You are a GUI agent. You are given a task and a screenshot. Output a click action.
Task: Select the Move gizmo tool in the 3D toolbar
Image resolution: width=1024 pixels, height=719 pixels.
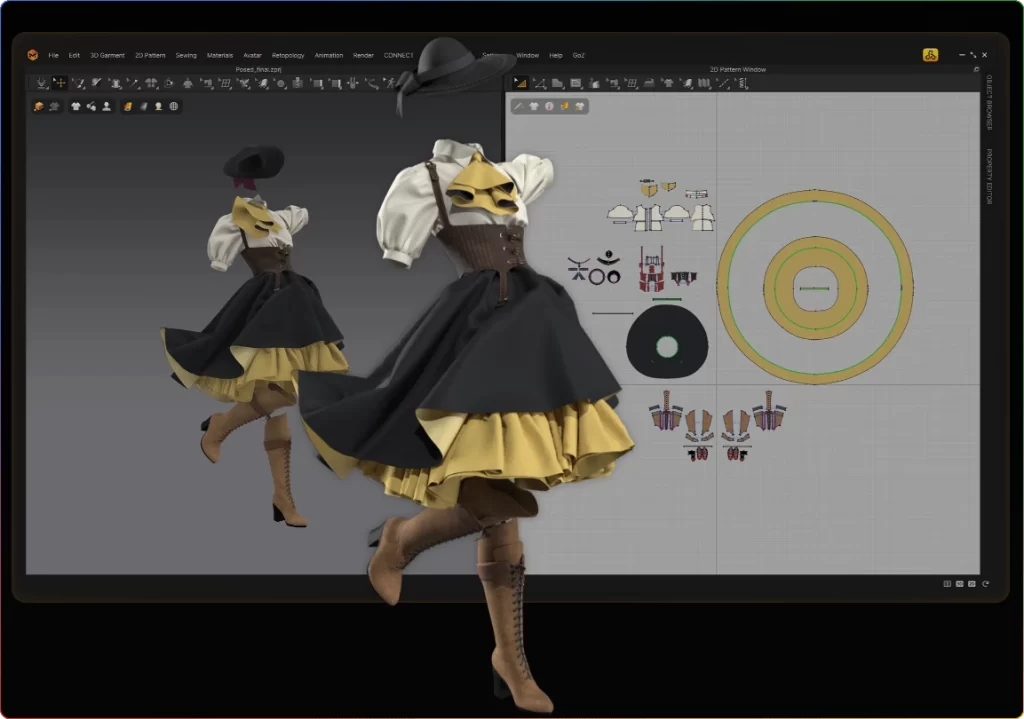click(59, 84)
